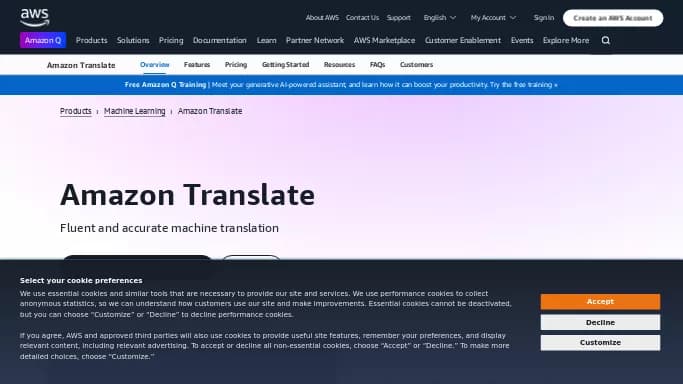
Task: Select the Resources tab
Action: (x=339, y=64)
